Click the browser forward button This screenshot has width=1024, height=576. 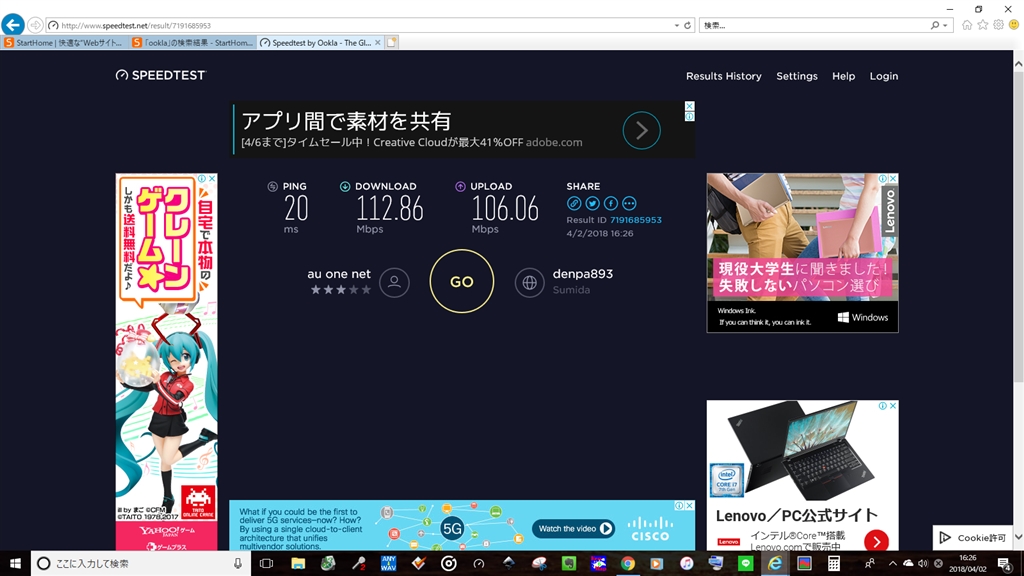click(x=35, y=25)
